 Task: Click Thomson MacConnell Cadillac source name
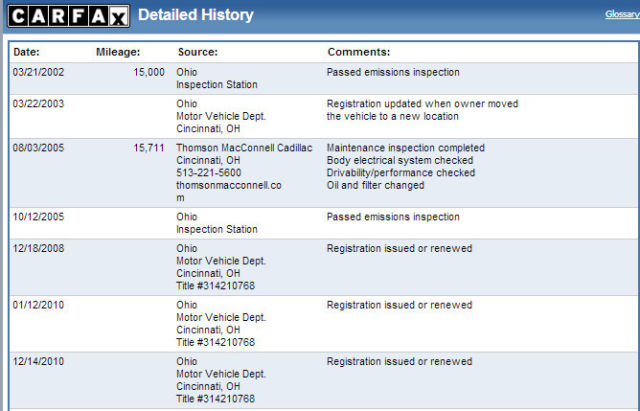point(244,148)
